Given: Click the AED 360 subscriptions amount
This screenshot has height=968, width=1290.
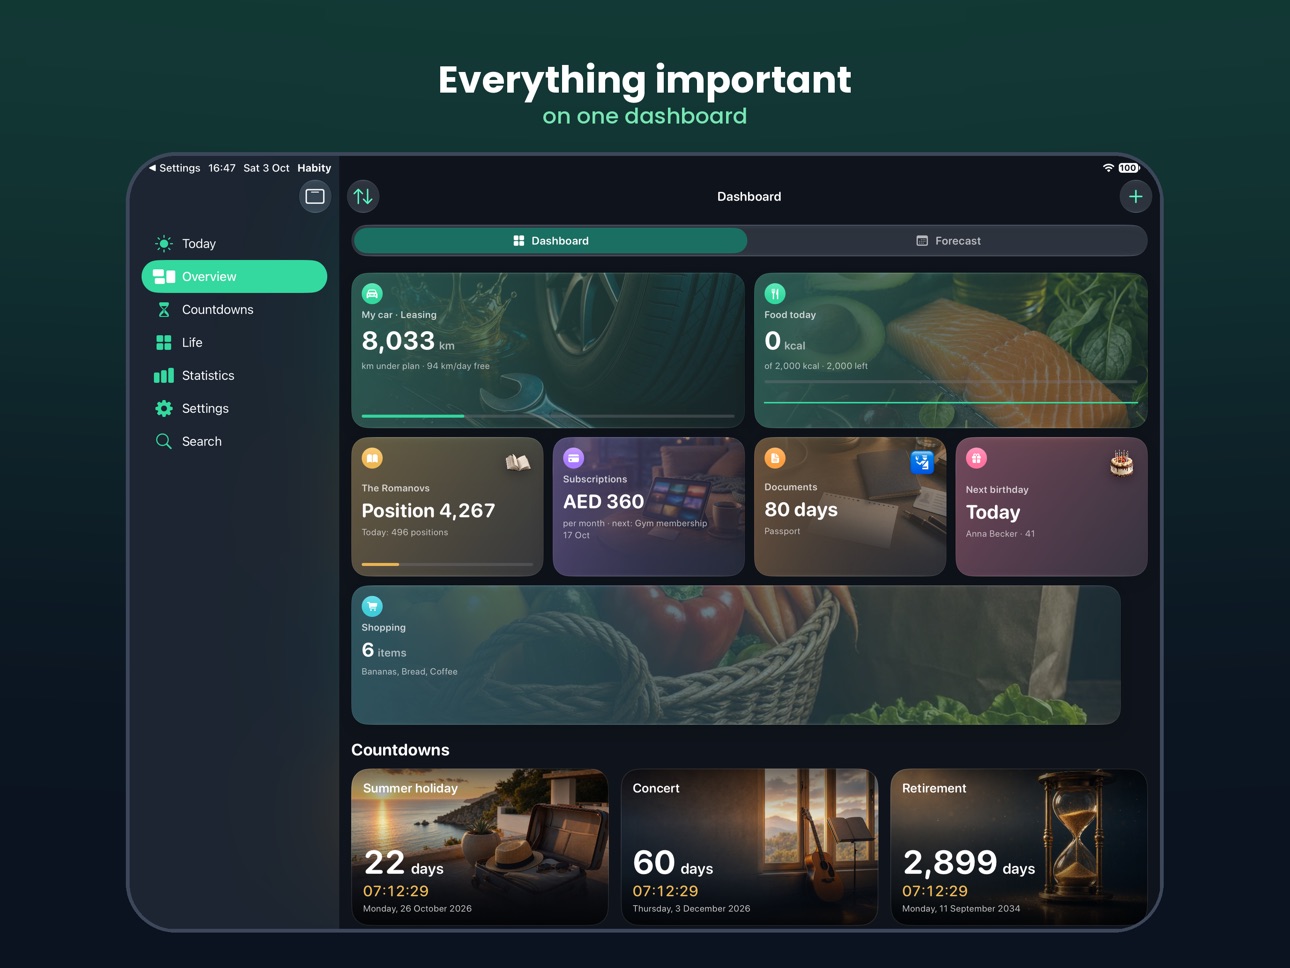Looking at the screenshot, I should [x=603, y=502].
